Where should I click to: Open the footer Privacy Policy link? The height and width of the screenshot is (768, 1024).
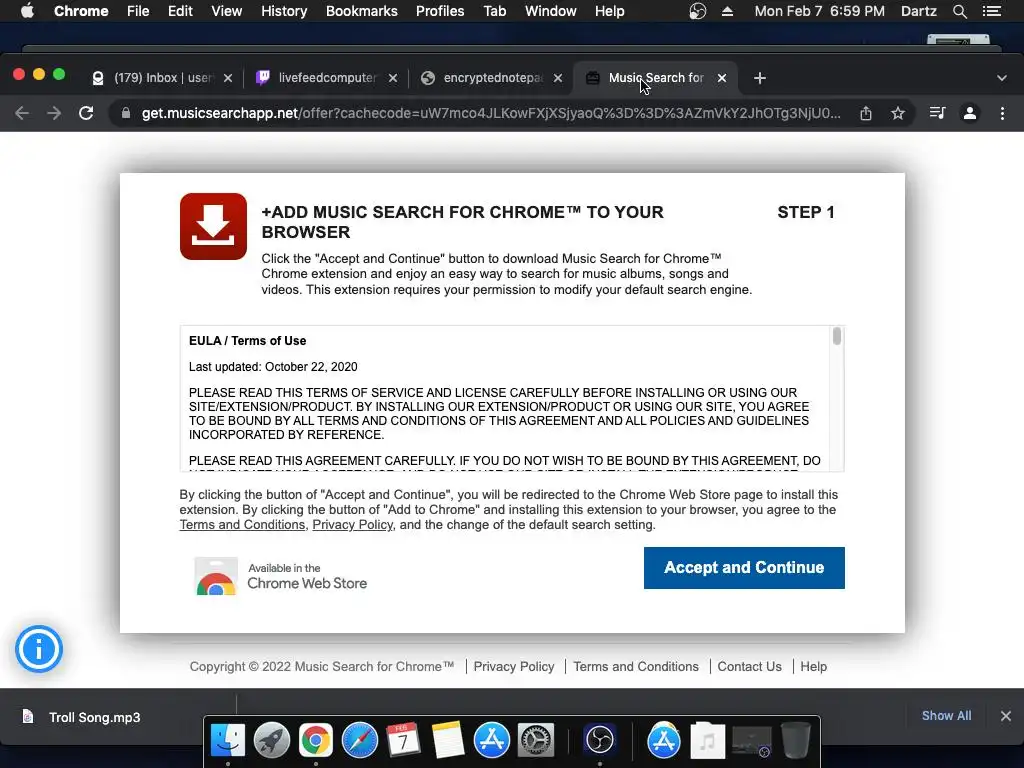[x=514, y=667]
